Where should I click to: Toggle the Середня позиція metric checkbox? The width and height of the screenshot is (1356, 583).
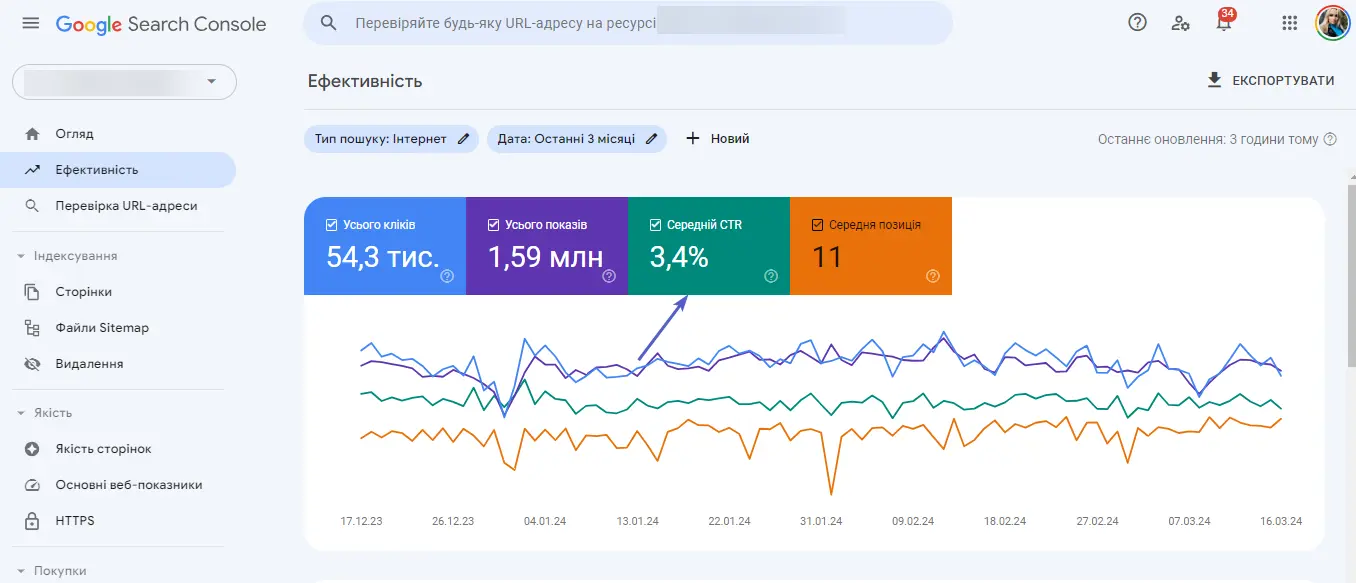(x=816, y=224)
